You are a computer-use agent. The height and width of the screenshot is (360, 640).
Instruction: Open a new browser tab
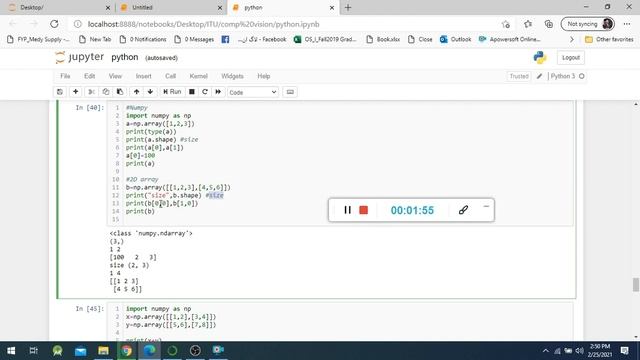click(348, 8)
